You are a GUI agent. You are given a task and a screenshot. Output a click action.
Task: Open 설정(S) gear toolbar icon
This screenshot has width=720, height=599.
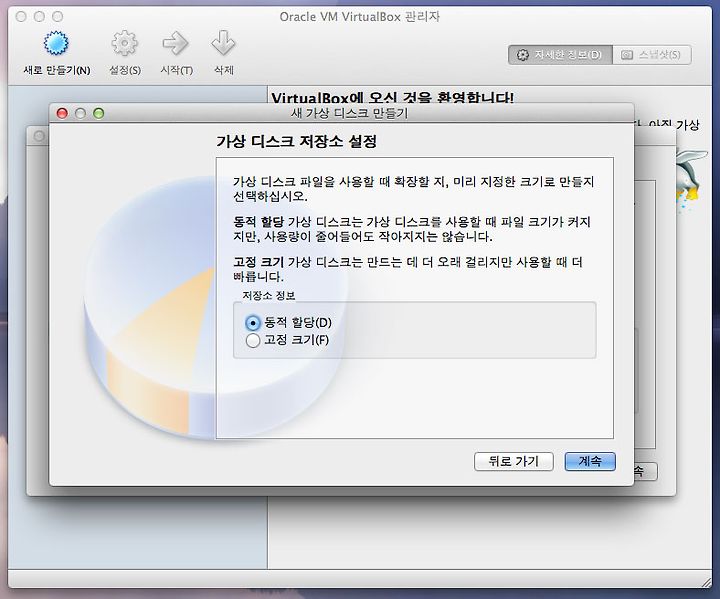(124, 43)
